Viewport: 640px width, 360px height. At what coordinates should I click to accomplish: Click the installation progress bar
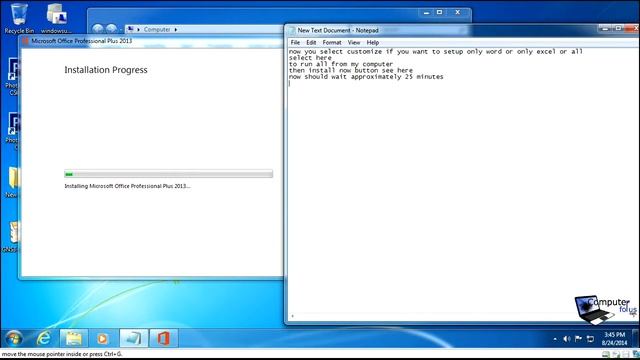[169, 174]
